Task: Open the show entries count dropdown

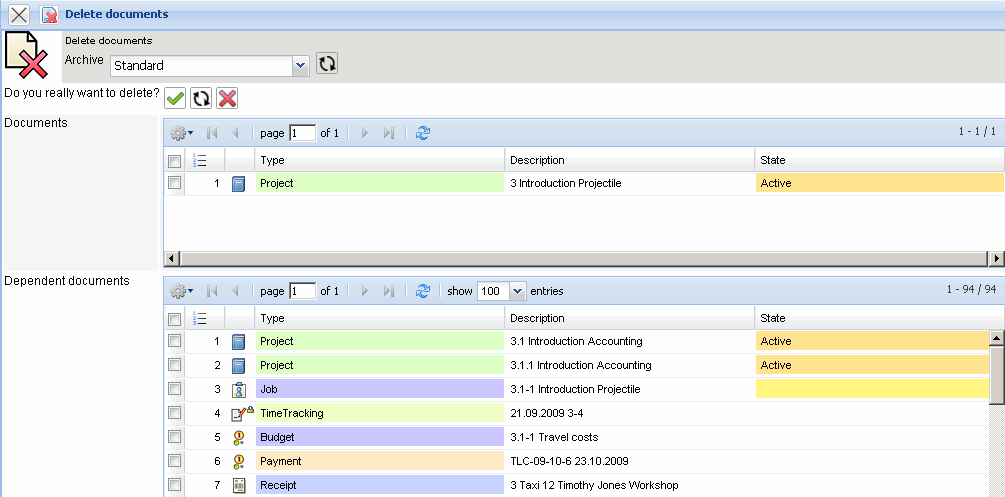Action: click(517, 291)
